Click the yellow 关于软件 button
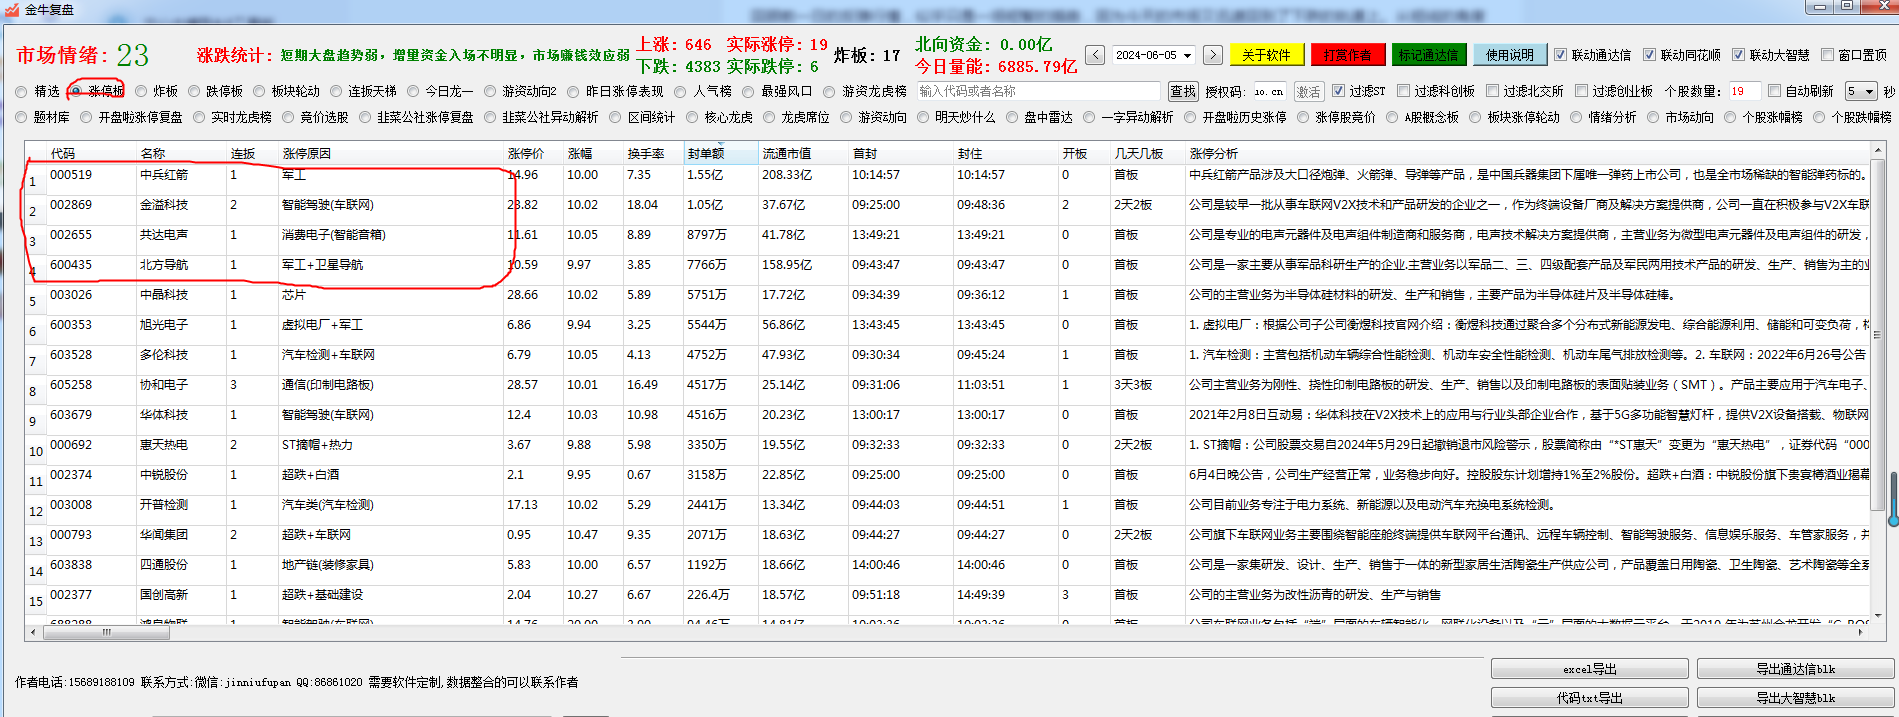This screenshot has height=717, width=1899. [1267, 55]
